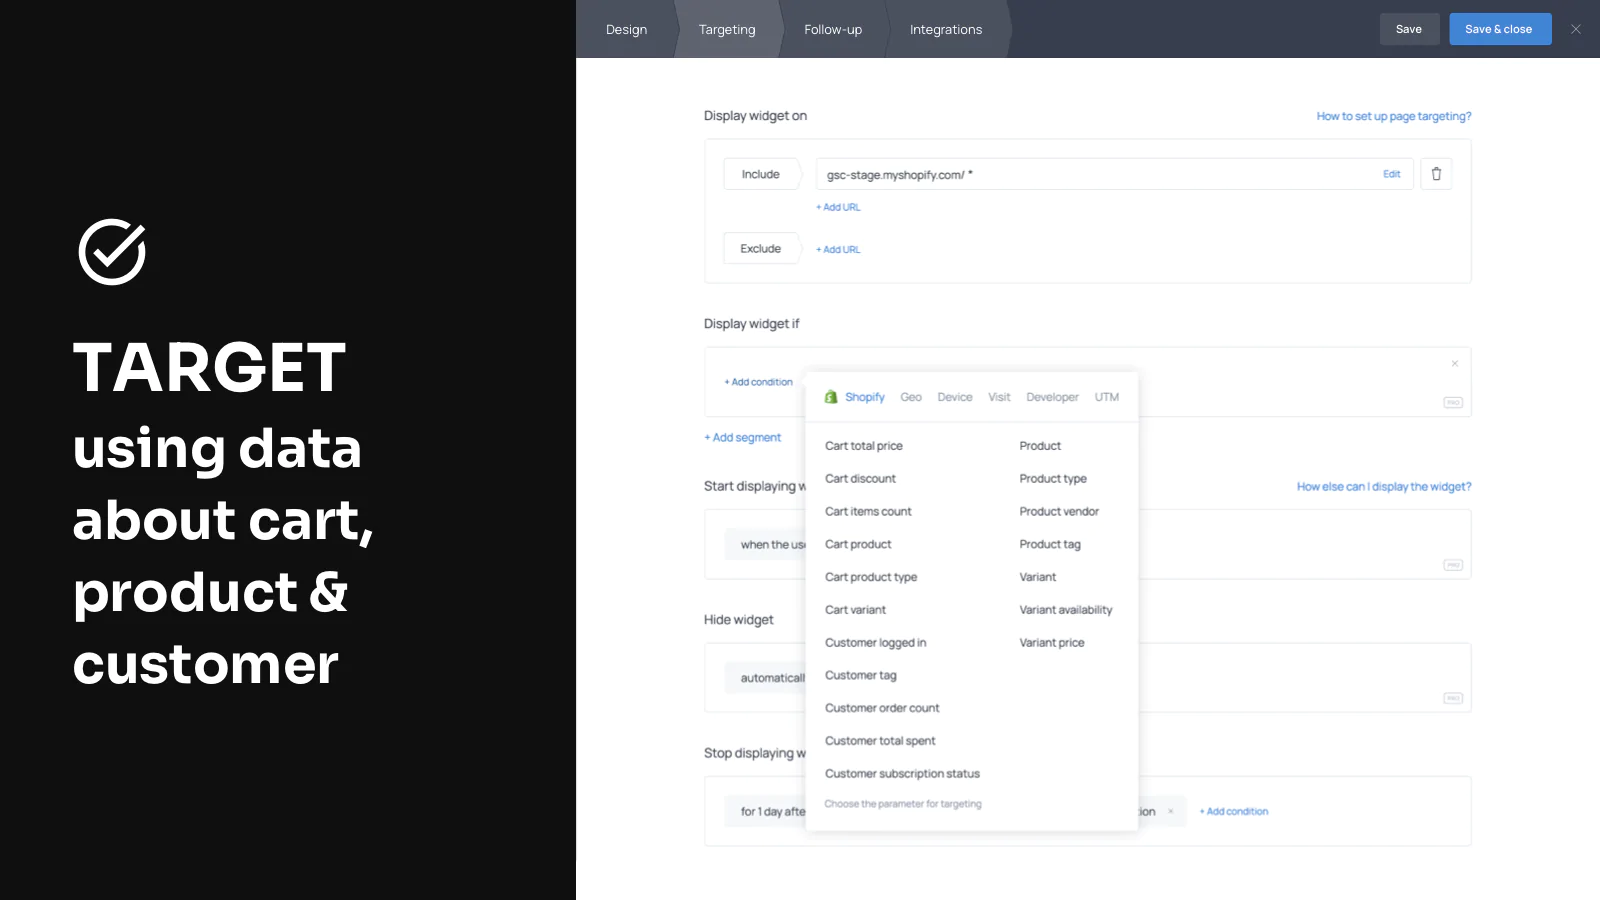Select UTM category in condition popup

(1106, 397)
